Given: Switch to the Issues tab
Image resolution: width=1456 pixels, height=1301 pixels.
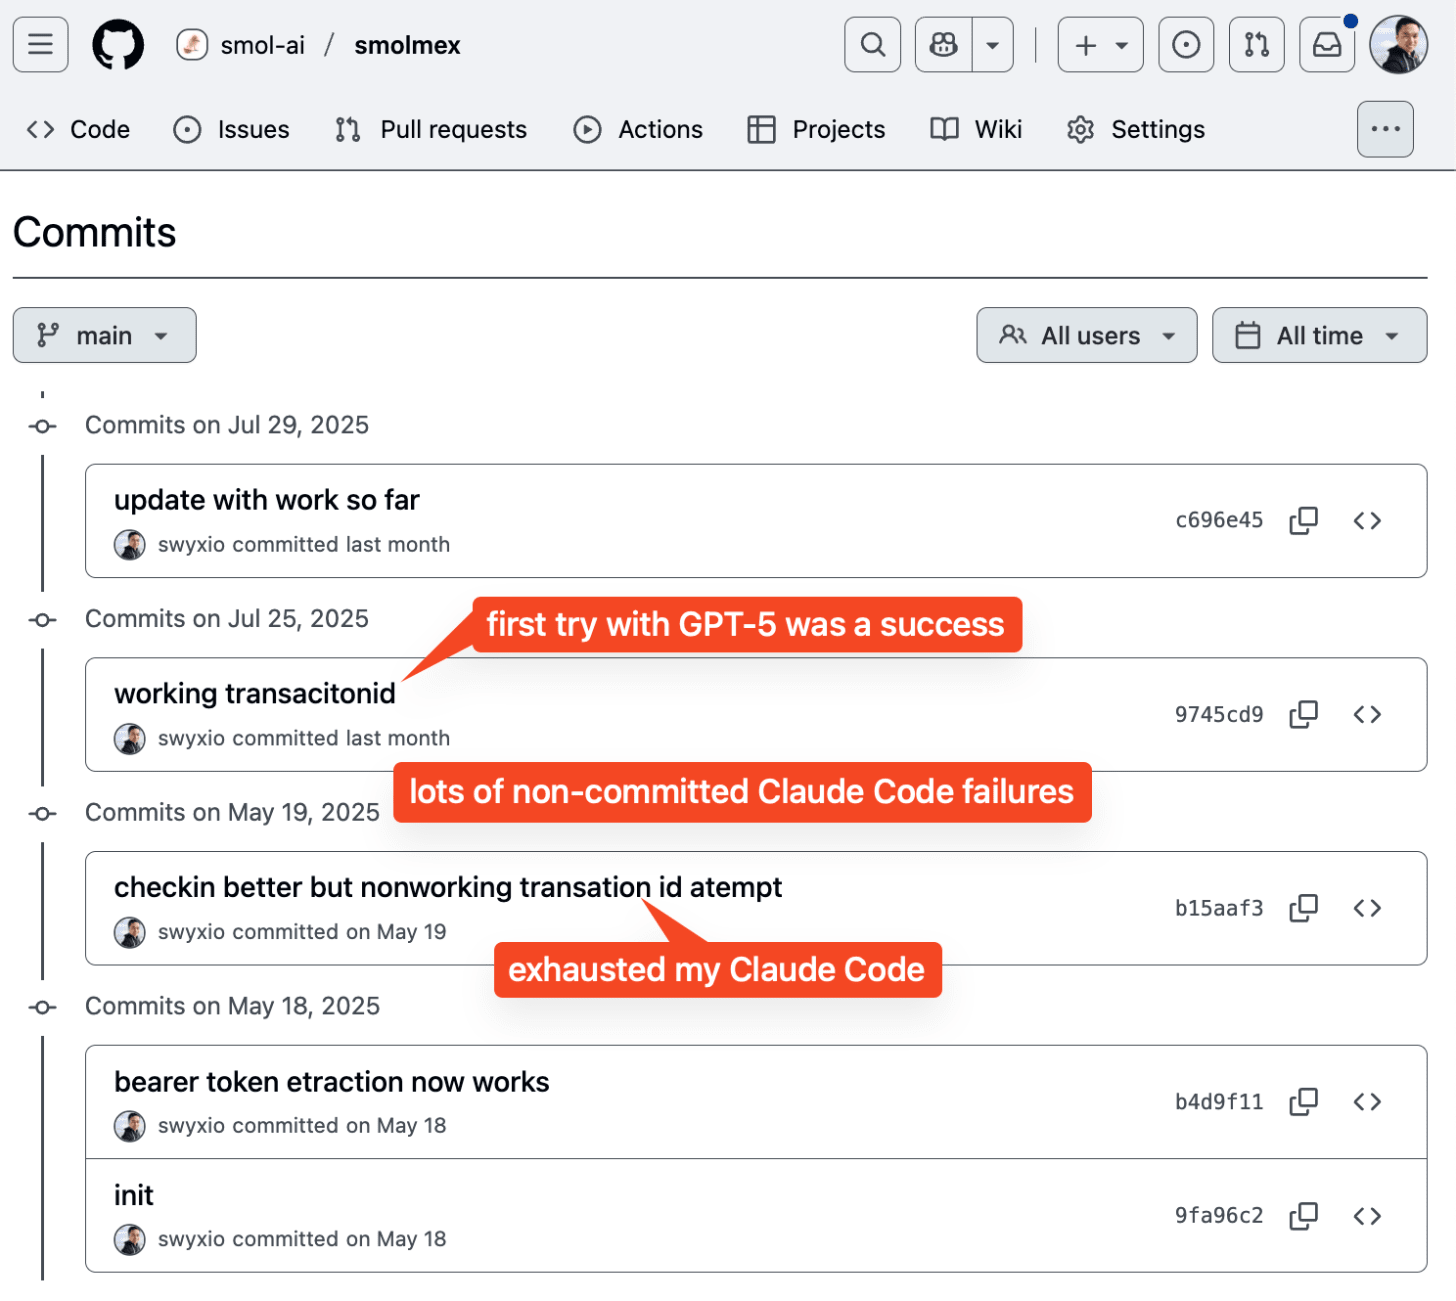Looking at the screenshot, I should coord(231,130).
